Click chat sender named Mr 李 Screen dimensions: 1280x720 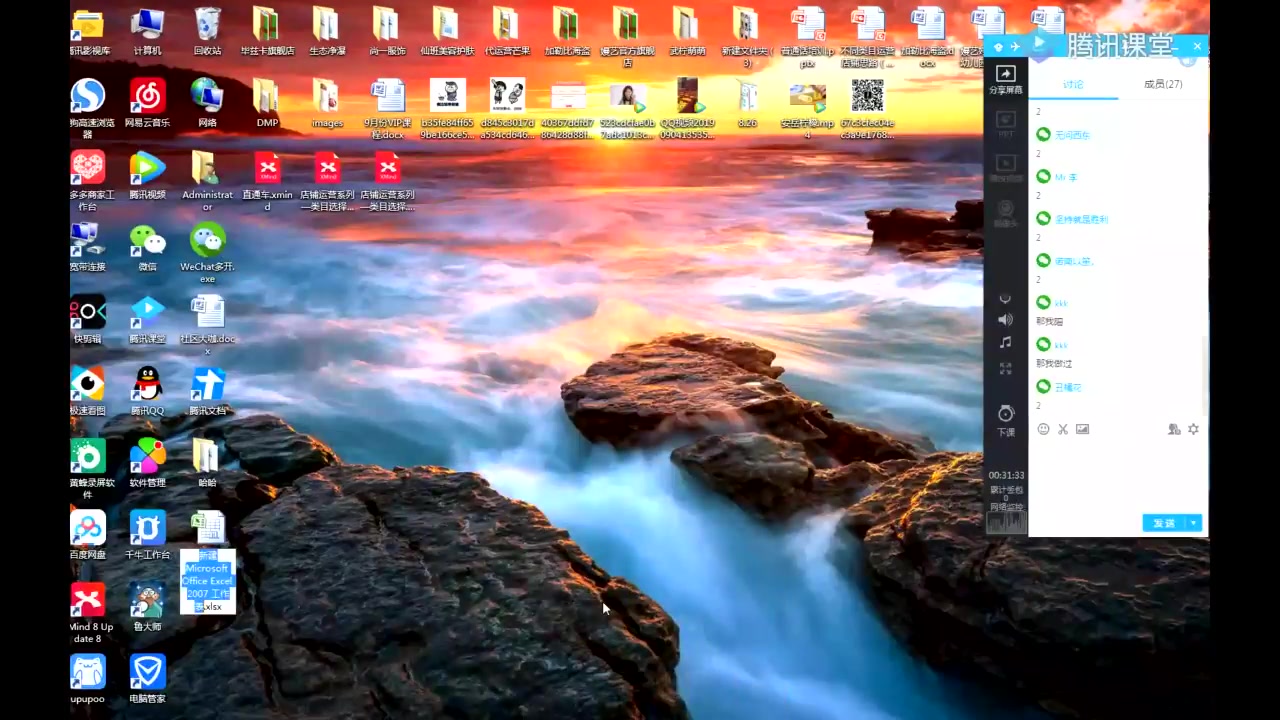pos(1066,176)
